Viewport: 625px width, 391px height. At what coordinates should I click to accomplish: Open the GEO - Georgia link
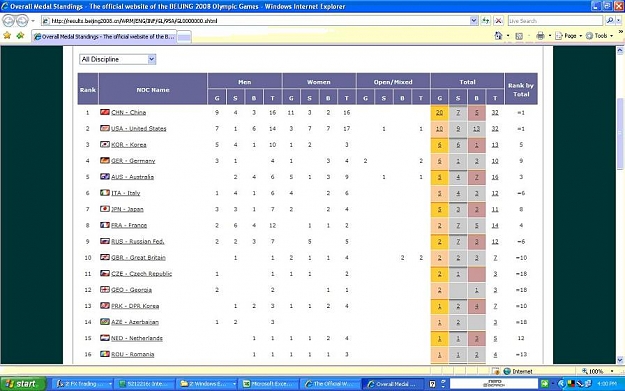click(131, 290)
